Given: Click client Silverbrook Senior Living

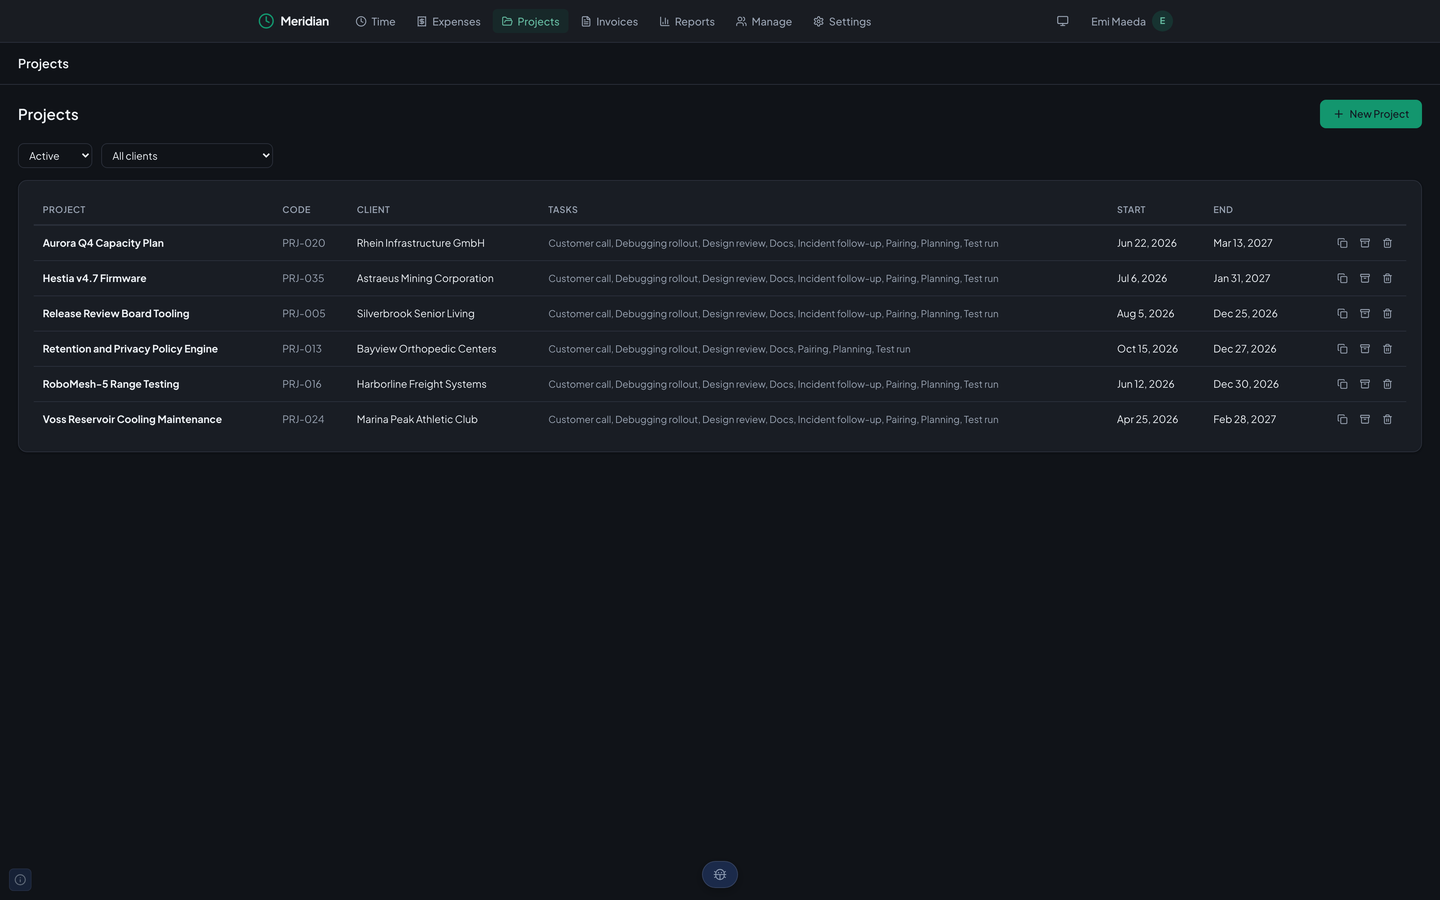Looking at the screenshot, I should click(416, 313).
